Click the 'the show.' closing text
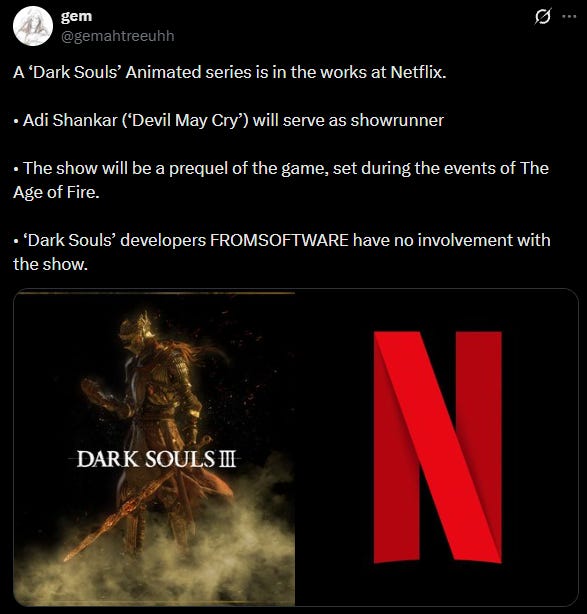Screen dimensions: 587x614 tap(51, 264)
